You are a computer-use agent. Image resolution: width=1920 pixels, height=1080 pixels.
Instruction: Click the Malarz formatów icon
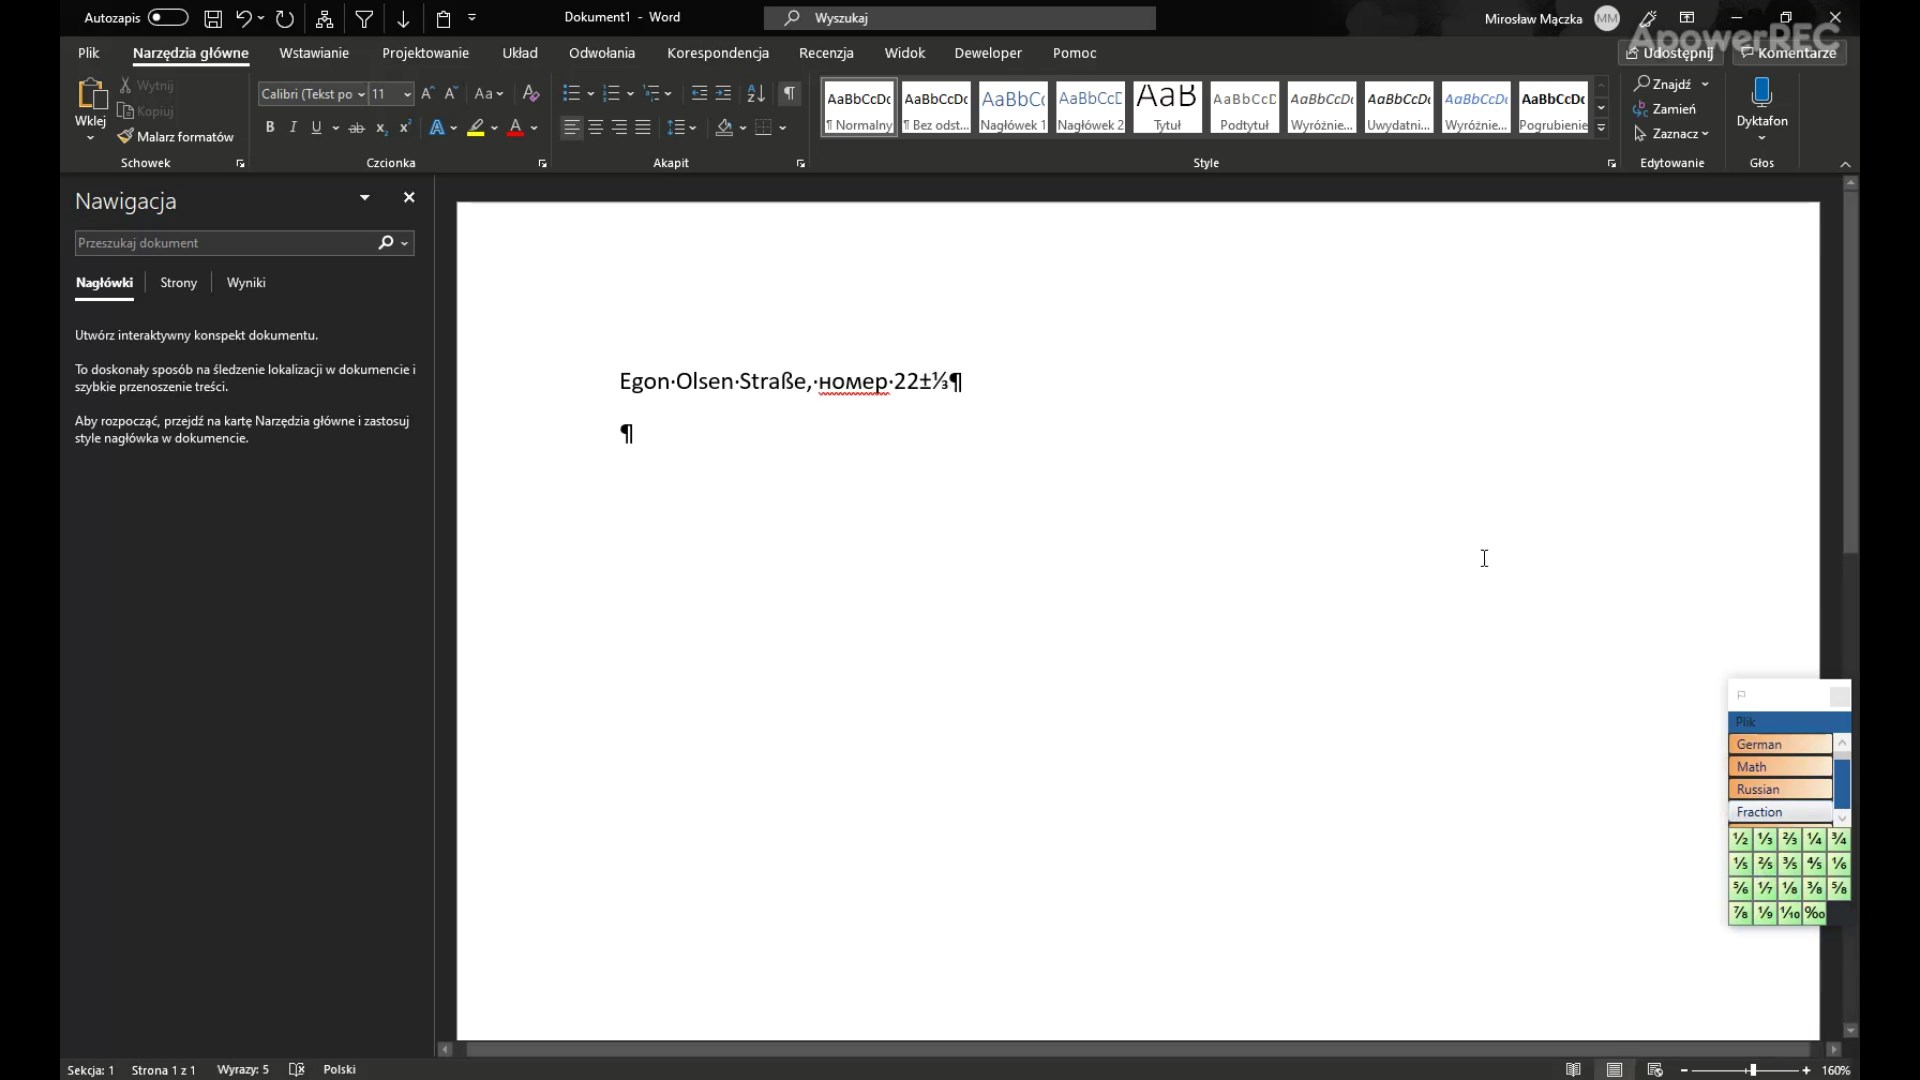click(125, 136)
